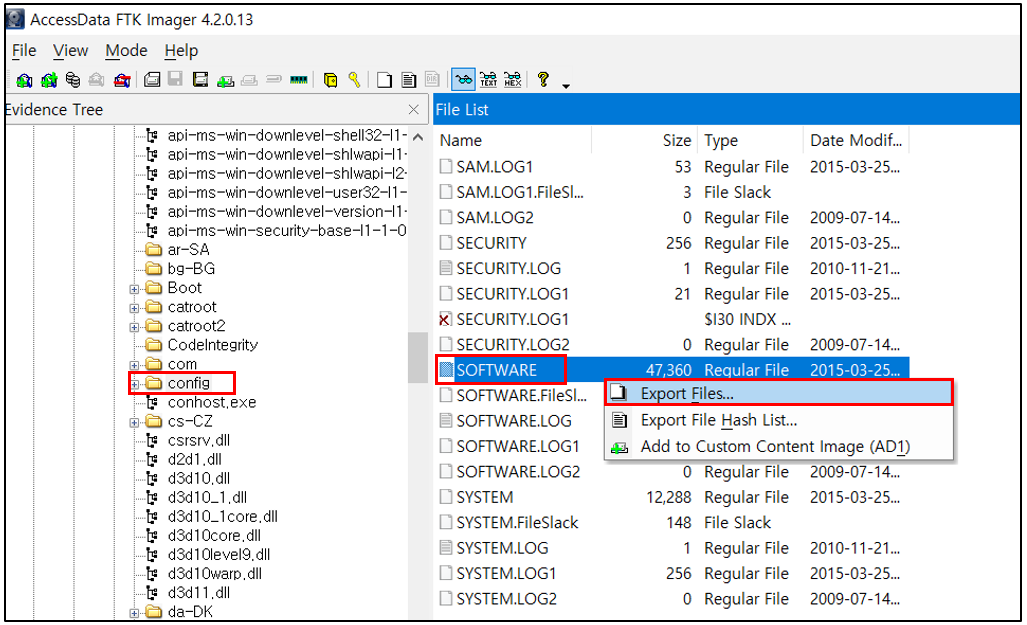Select the deleted SECURITY.LOG1 $I30 INDX entry

point(672,319)
